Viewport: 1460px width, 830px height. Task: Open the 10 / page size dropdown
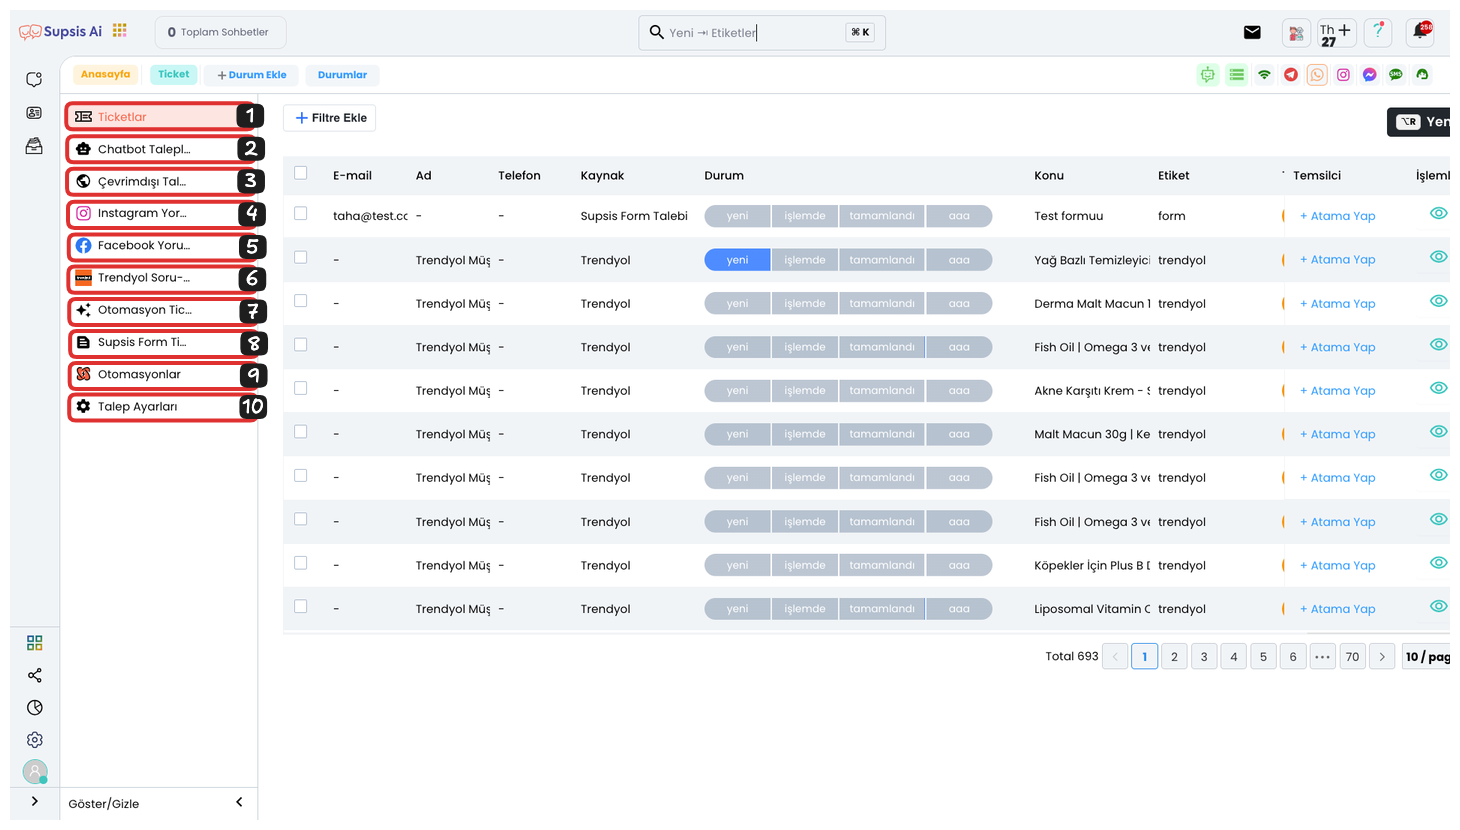1426,656
